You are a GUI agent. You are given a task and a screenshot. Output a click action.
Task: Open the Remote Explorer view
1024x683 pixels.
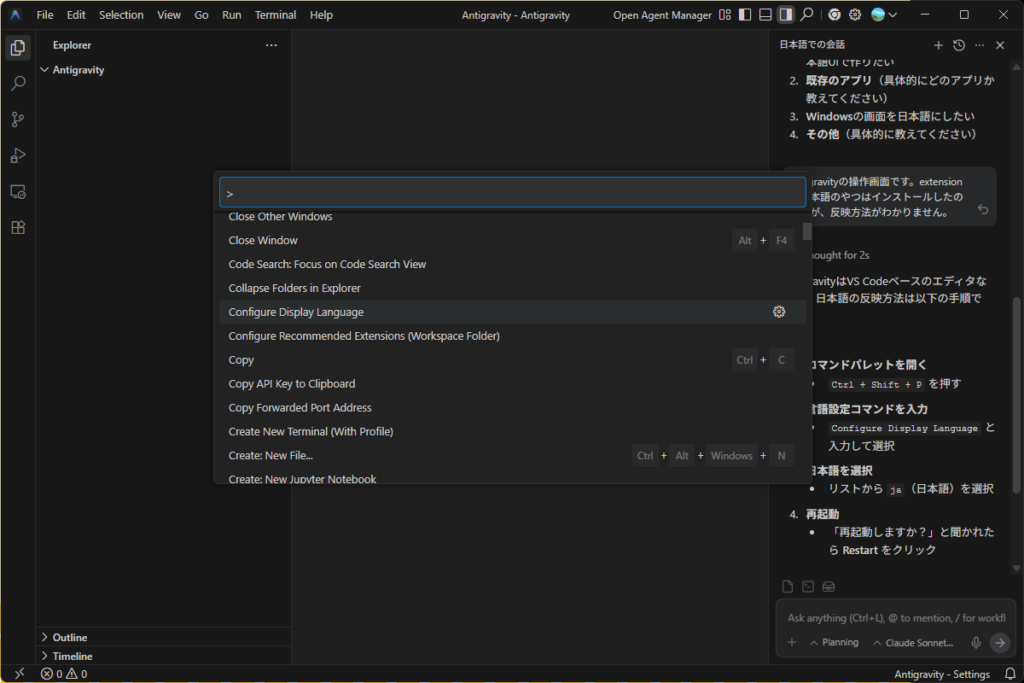point(17,191)
